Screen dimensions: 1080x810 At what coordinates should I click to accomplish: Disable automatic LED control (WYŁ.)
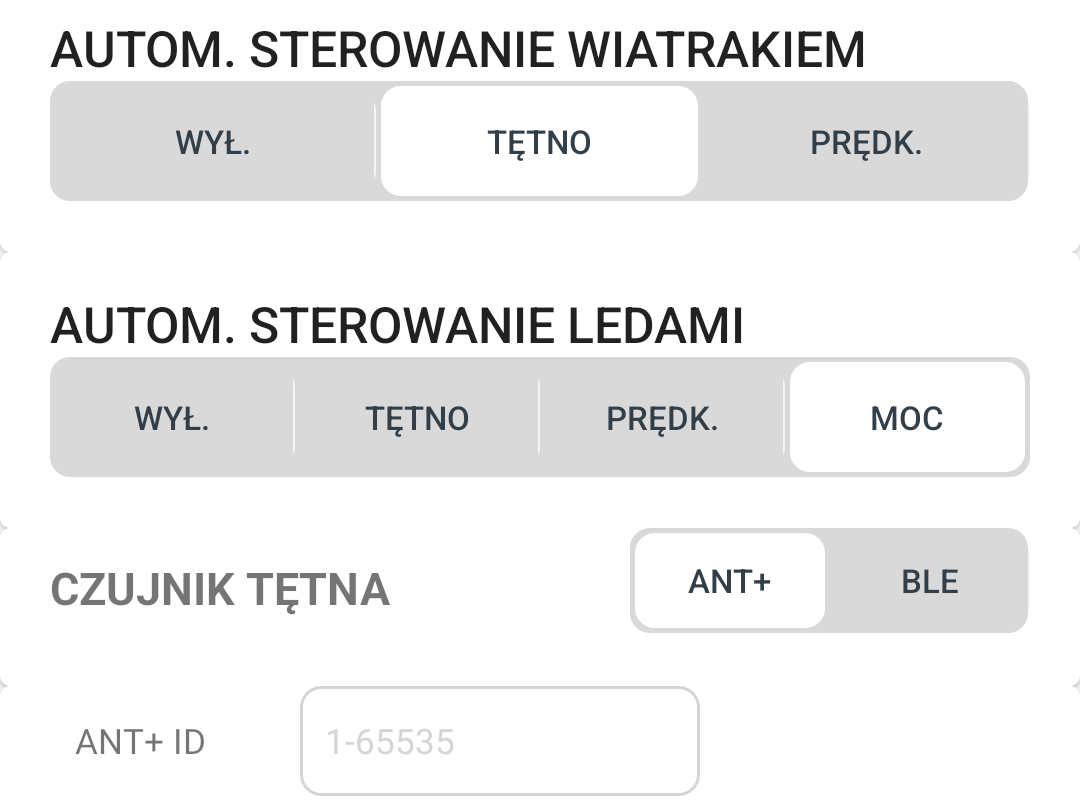[172, 418]
